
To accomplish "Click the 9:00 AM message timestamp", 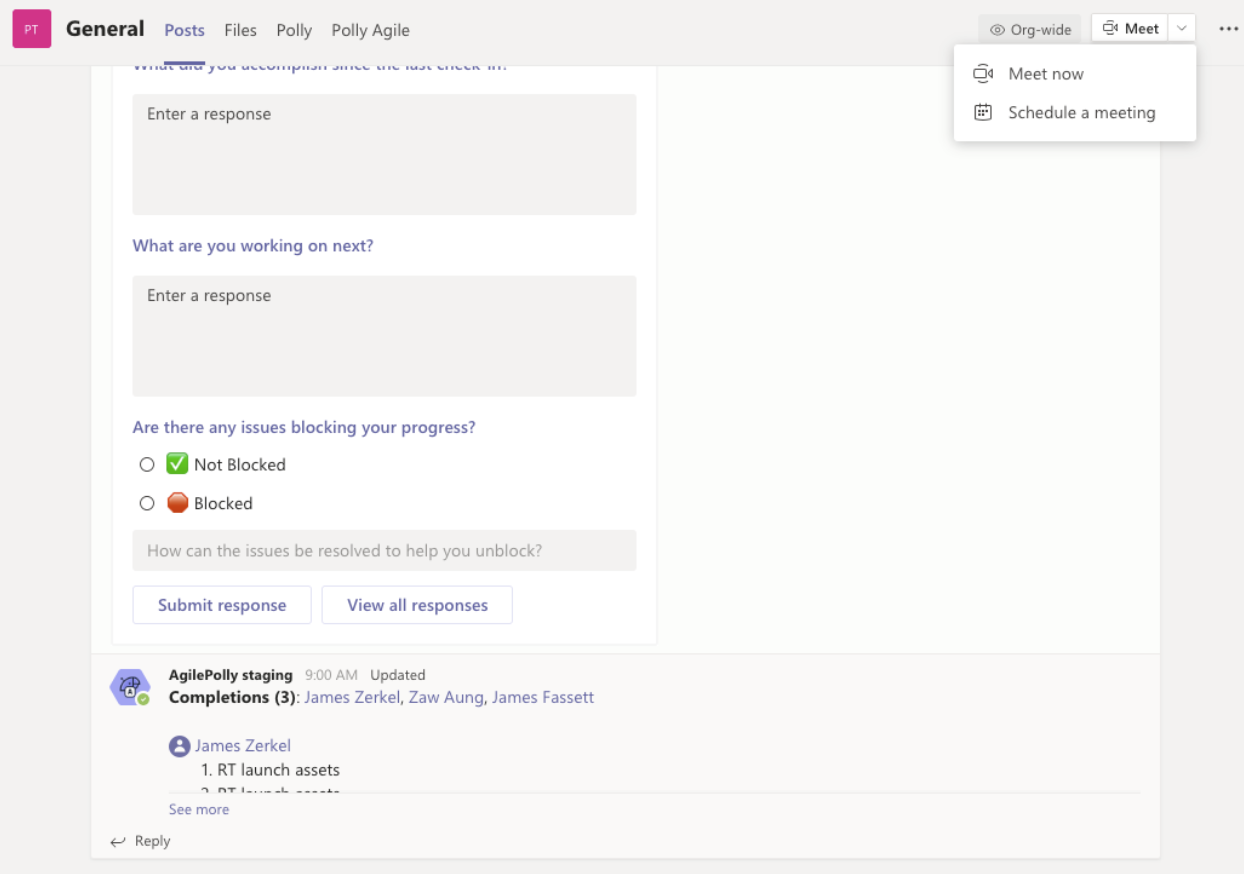I will pyautogui.click(x=331, y=675).
